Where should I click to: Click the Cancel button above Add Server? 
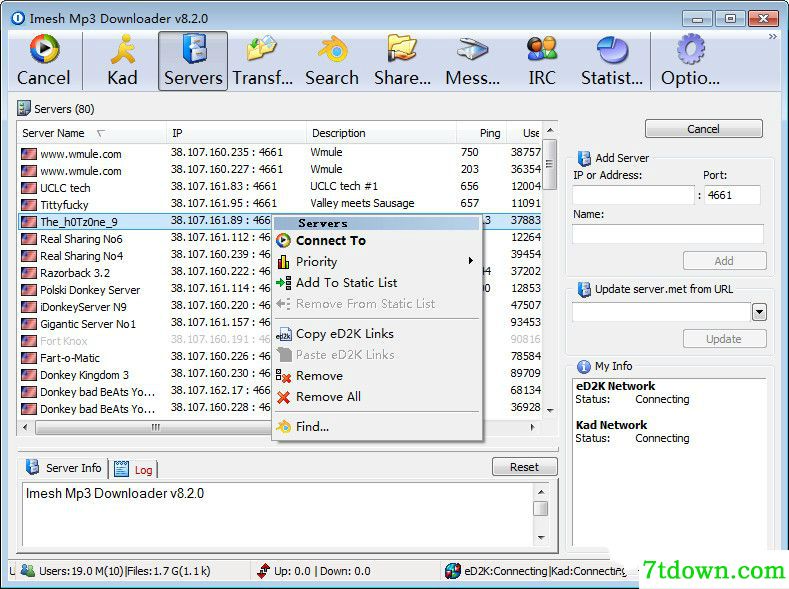(703, 129)
